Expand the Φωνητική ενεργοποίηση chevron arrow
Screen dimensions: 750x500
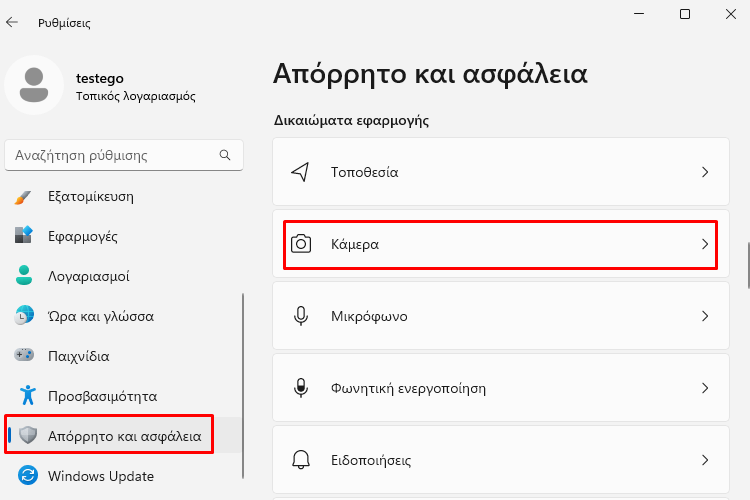click(x=705, y=388)
